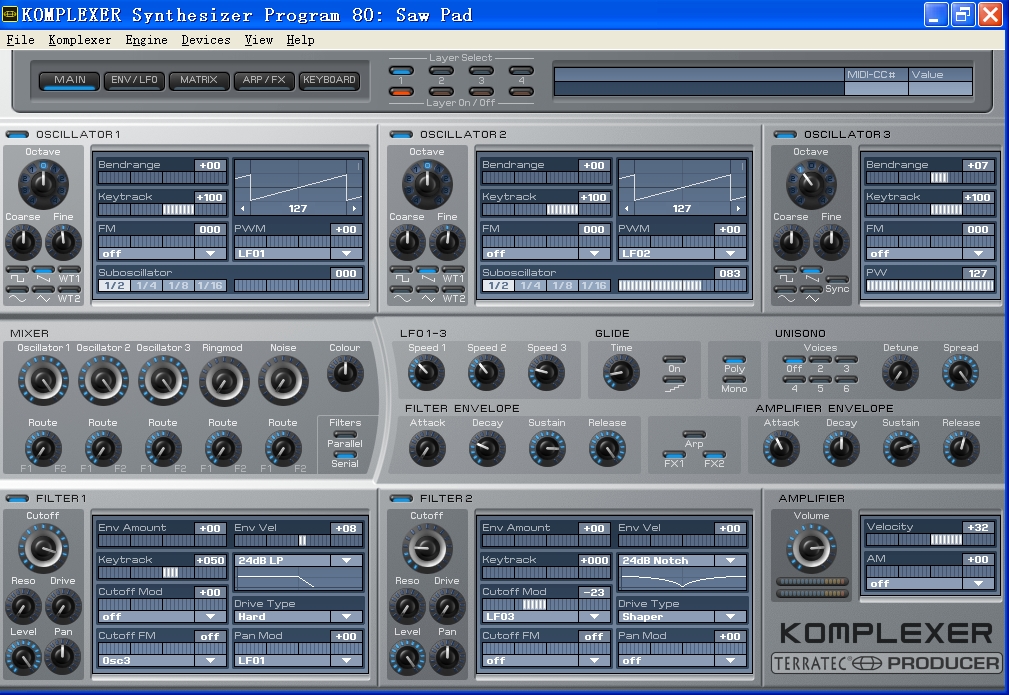Viewport: 1009px width, 695px height.
Task: Open the File menu
Action: (x=21, y=40)
